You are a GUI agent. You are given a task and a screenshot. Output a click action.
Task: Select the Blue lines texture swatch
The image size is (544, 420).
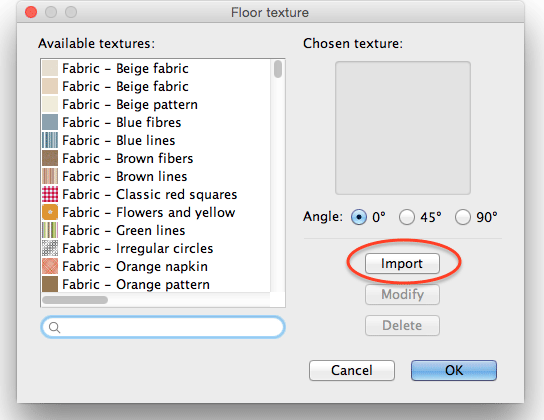(50, 140)
